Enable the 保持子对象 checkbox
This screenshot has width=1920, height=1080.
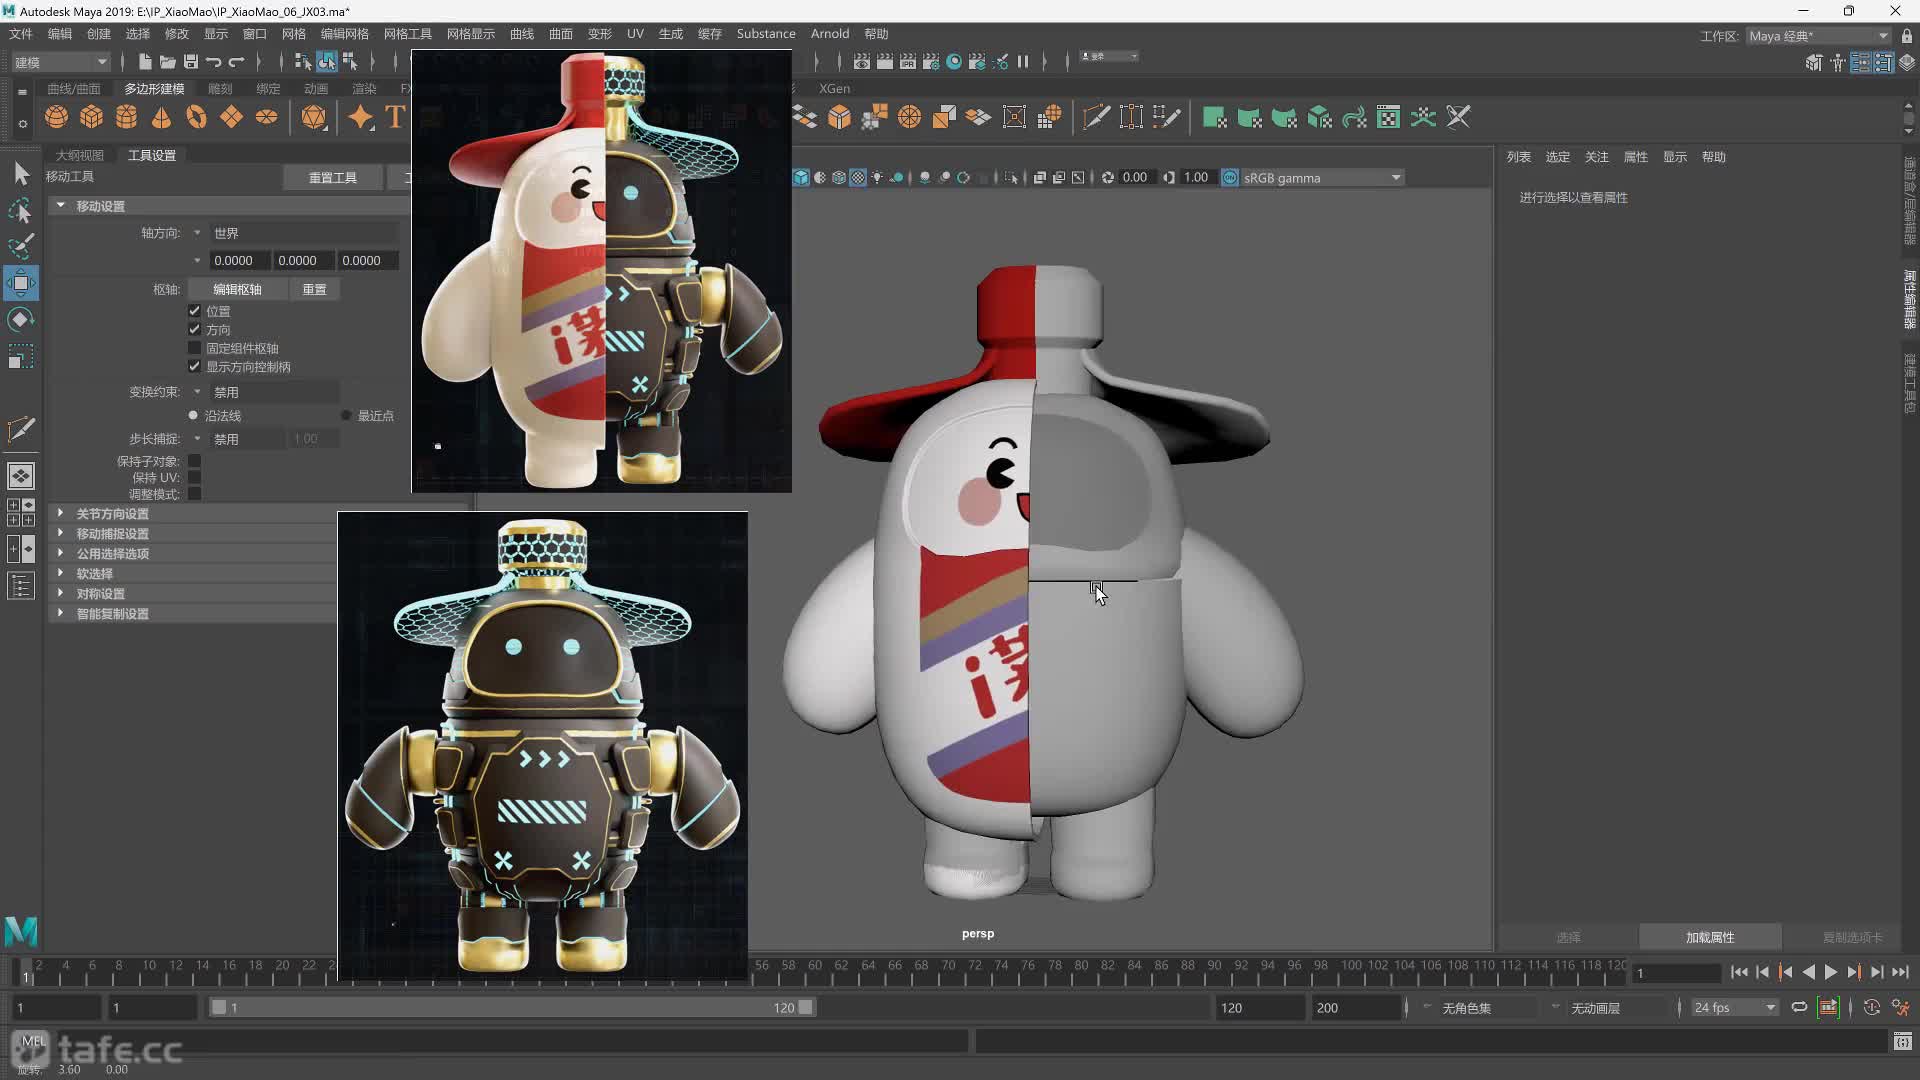195,461
